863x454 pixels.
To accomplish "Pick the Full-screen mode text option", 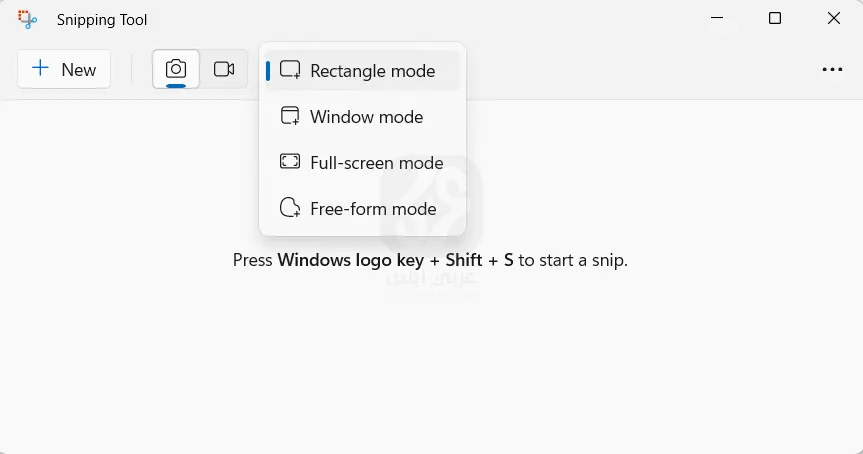I will [x=376, y=163].
